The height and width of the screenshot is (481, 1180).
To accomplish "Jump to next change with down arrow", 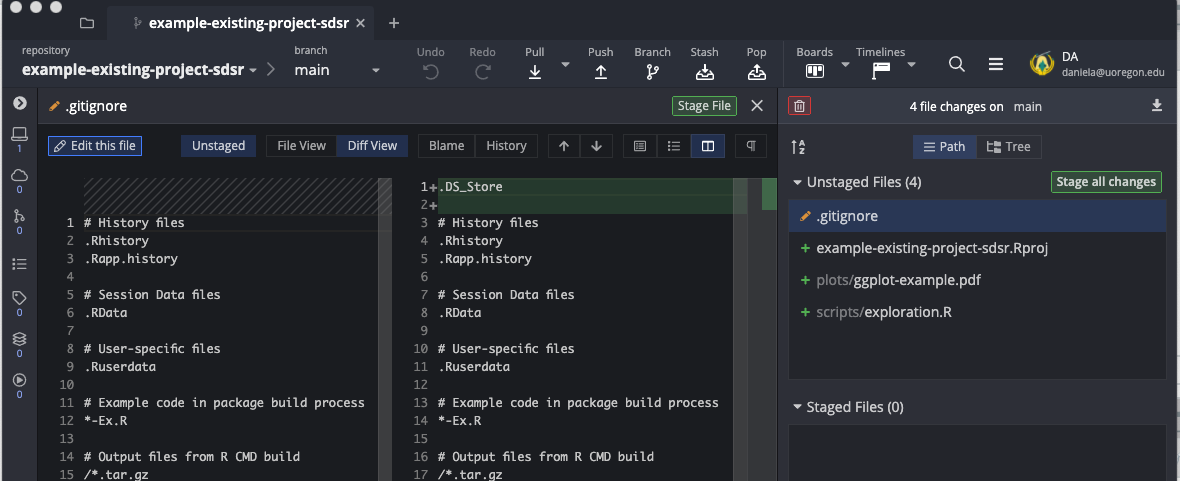I will tap(596, 146).
